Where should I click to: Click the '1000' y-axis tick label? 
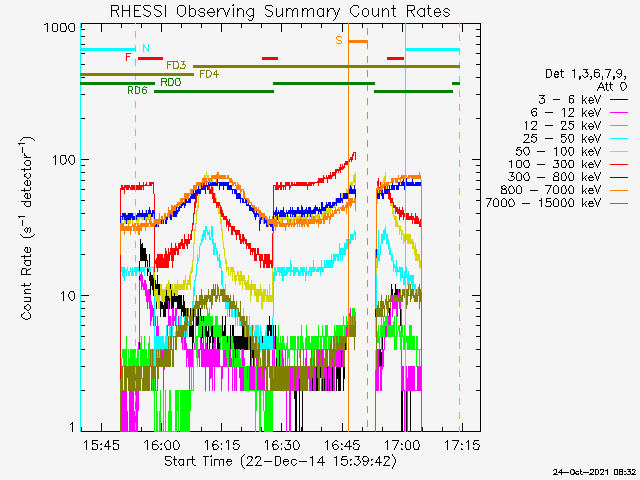pyautogui.click(x=60, y=28)
